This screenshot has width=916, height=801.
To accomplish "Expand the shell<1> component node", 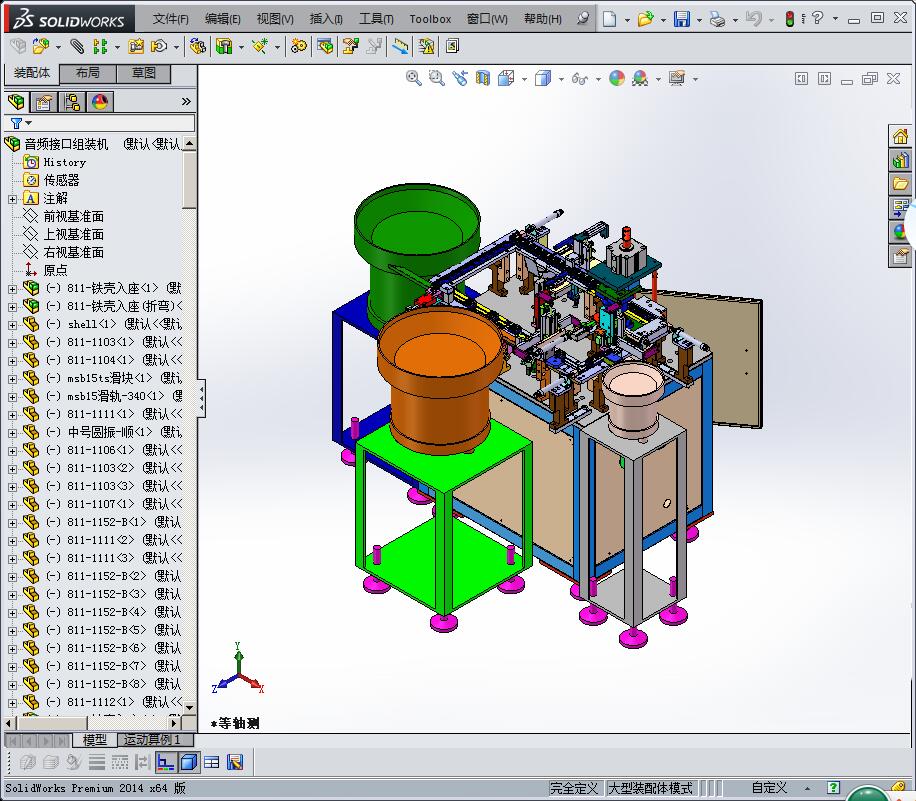I will 12,325.
